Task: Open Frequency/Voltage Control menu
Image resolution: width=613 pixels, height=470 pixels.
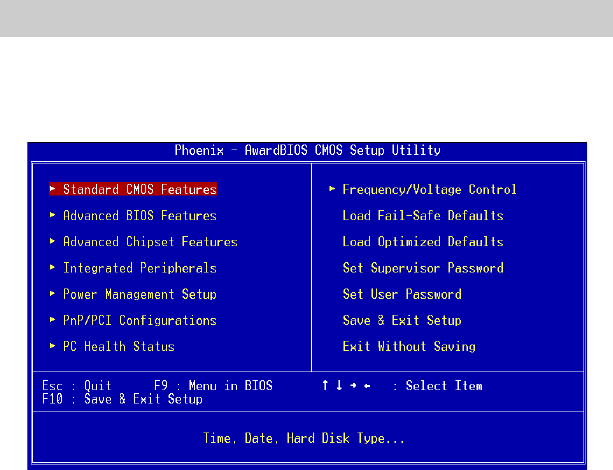Action: 429,189
